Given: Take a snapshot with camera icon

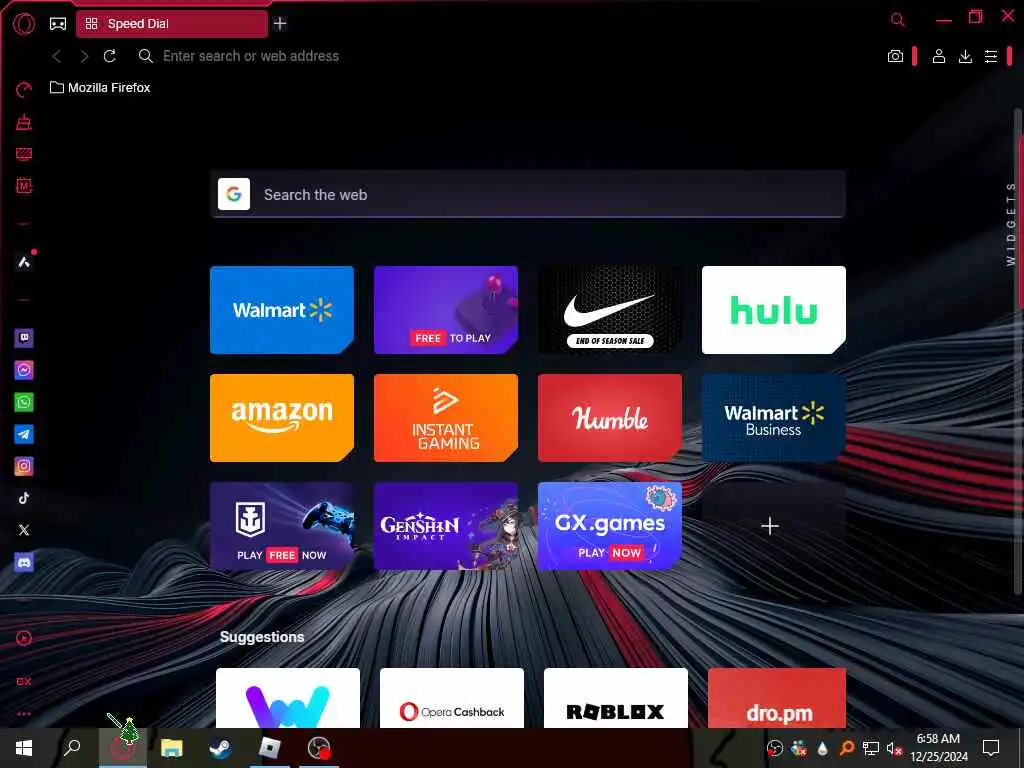Looking at the screenshot, I should click(895, 56).
